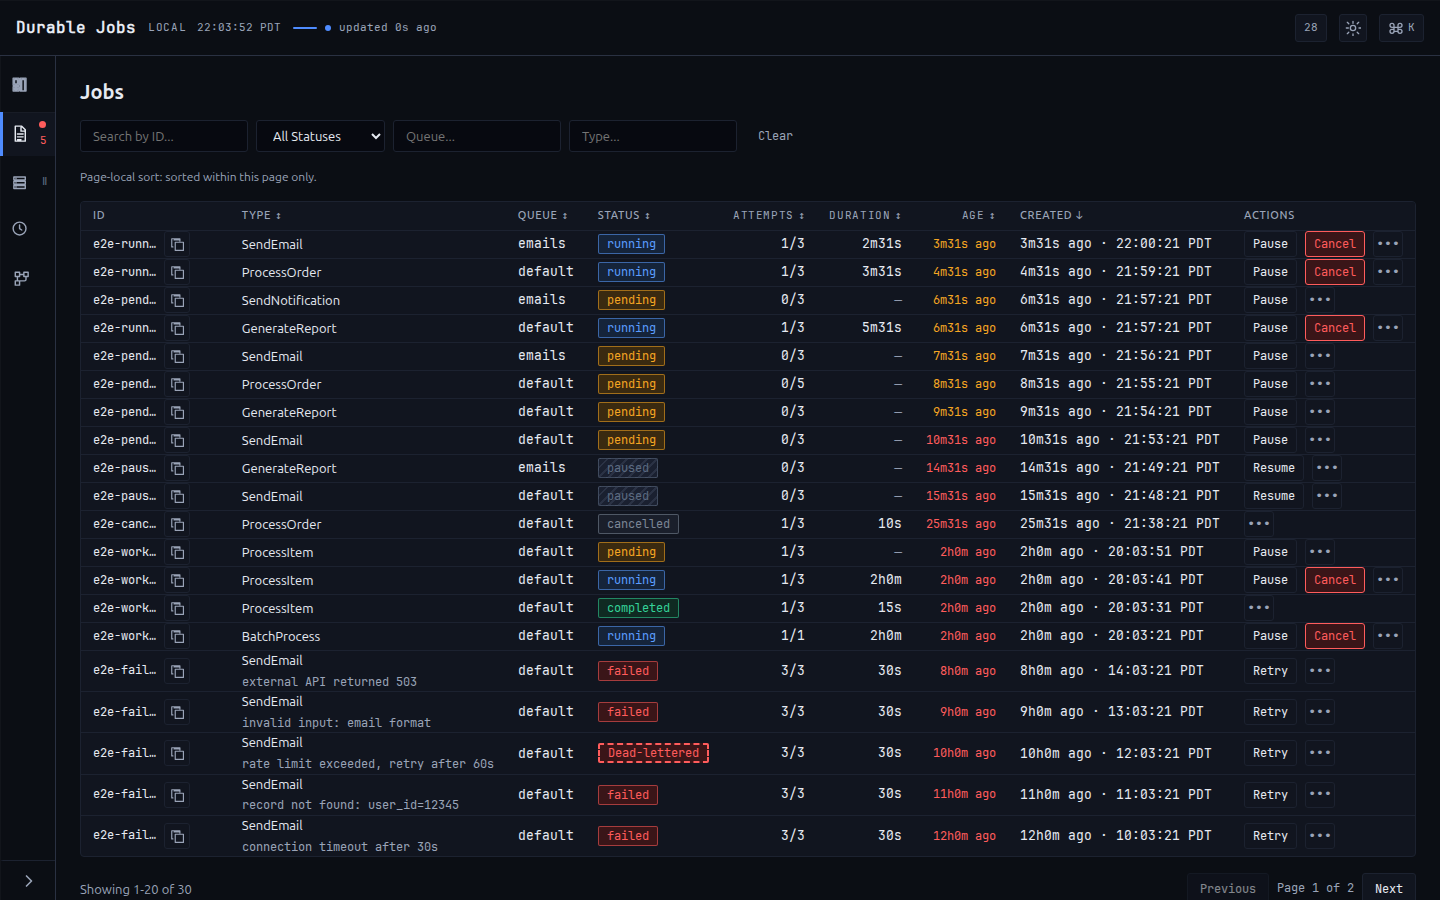Click the Dead-lettered status badge
The height and width of the screenshot is (900, 1440).
pos(653,753)
